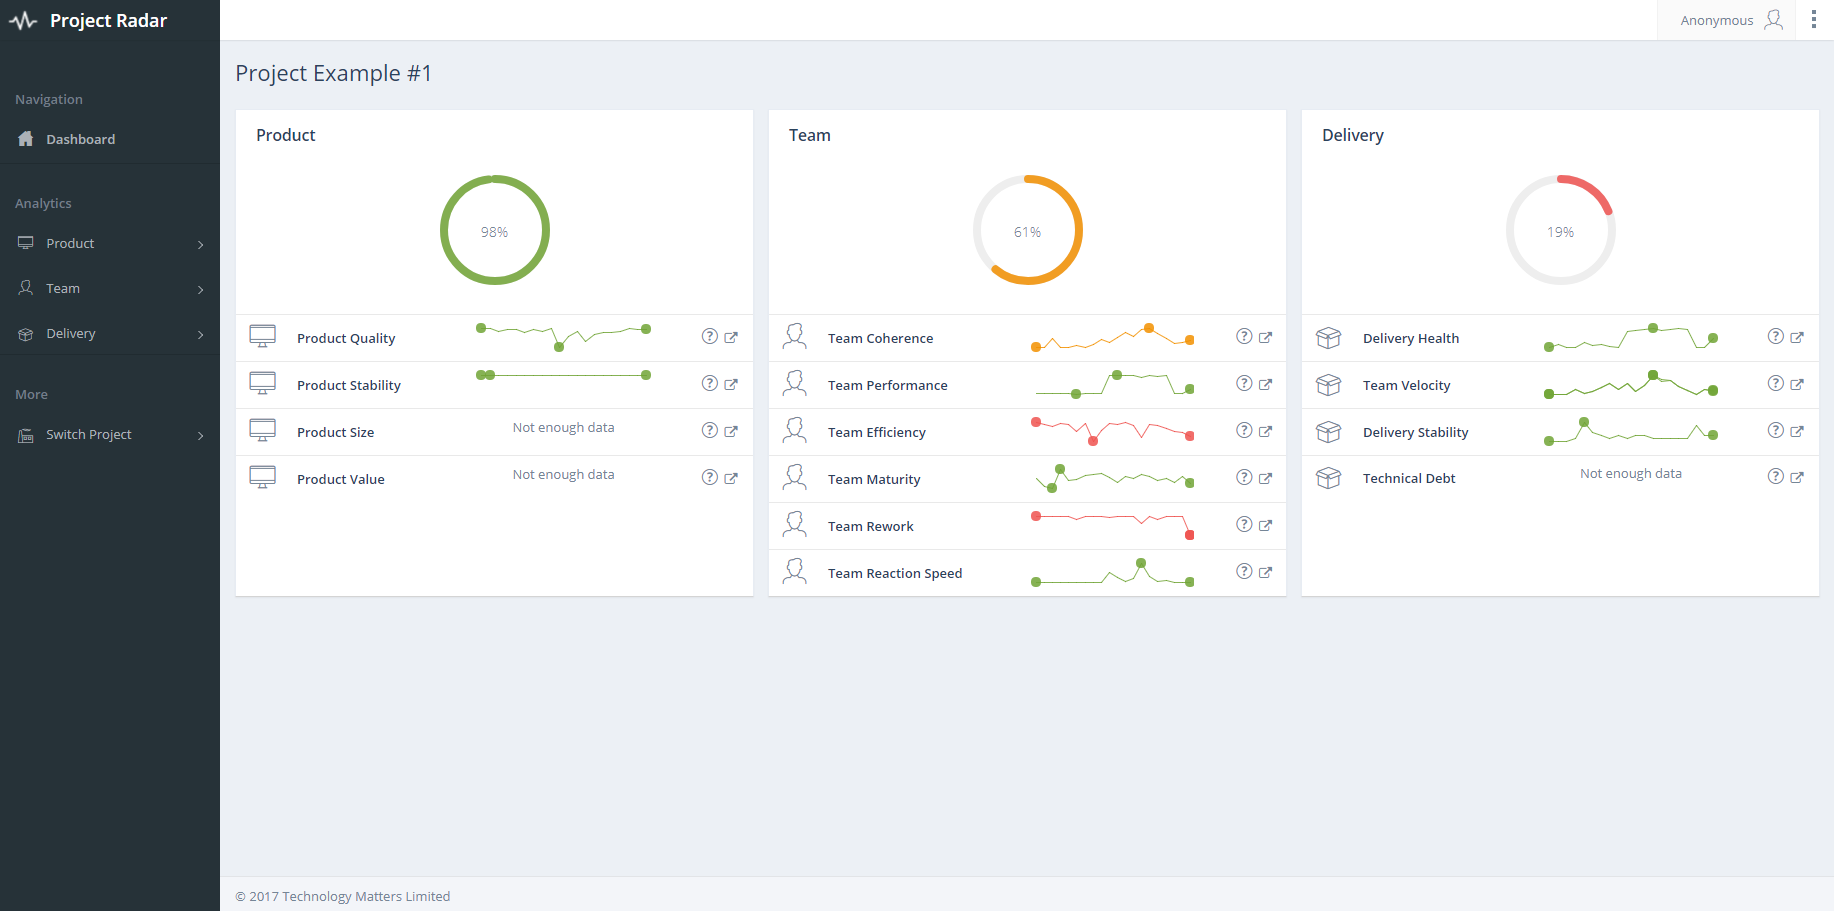Open Team Velocity external link icon
Screen dimensions: 1834x911
click(1797, 385)
